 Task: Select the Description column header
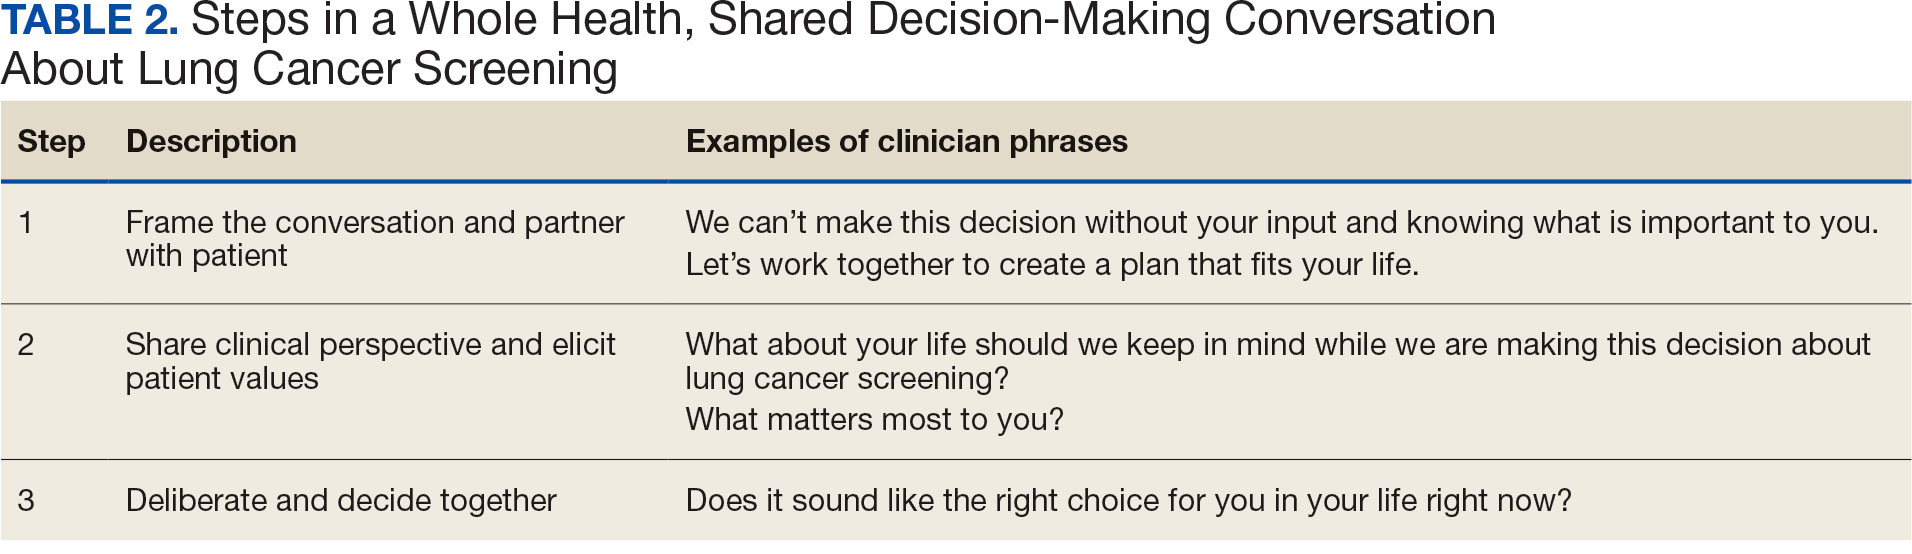pos(211,142)
